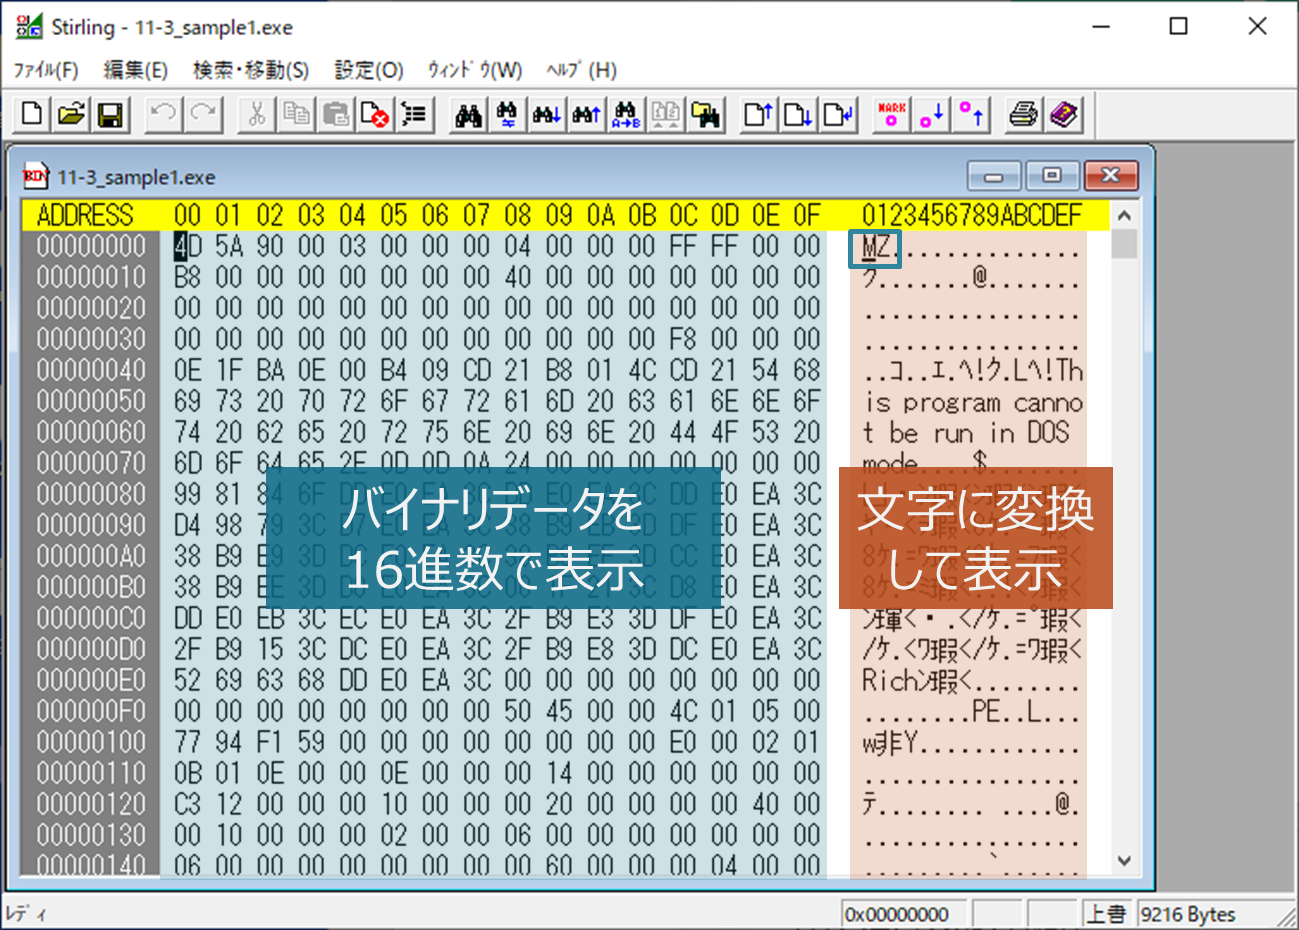This screenshot has height=930, width=1299.
Task: Click the New file icon
Action: (32, 115)
